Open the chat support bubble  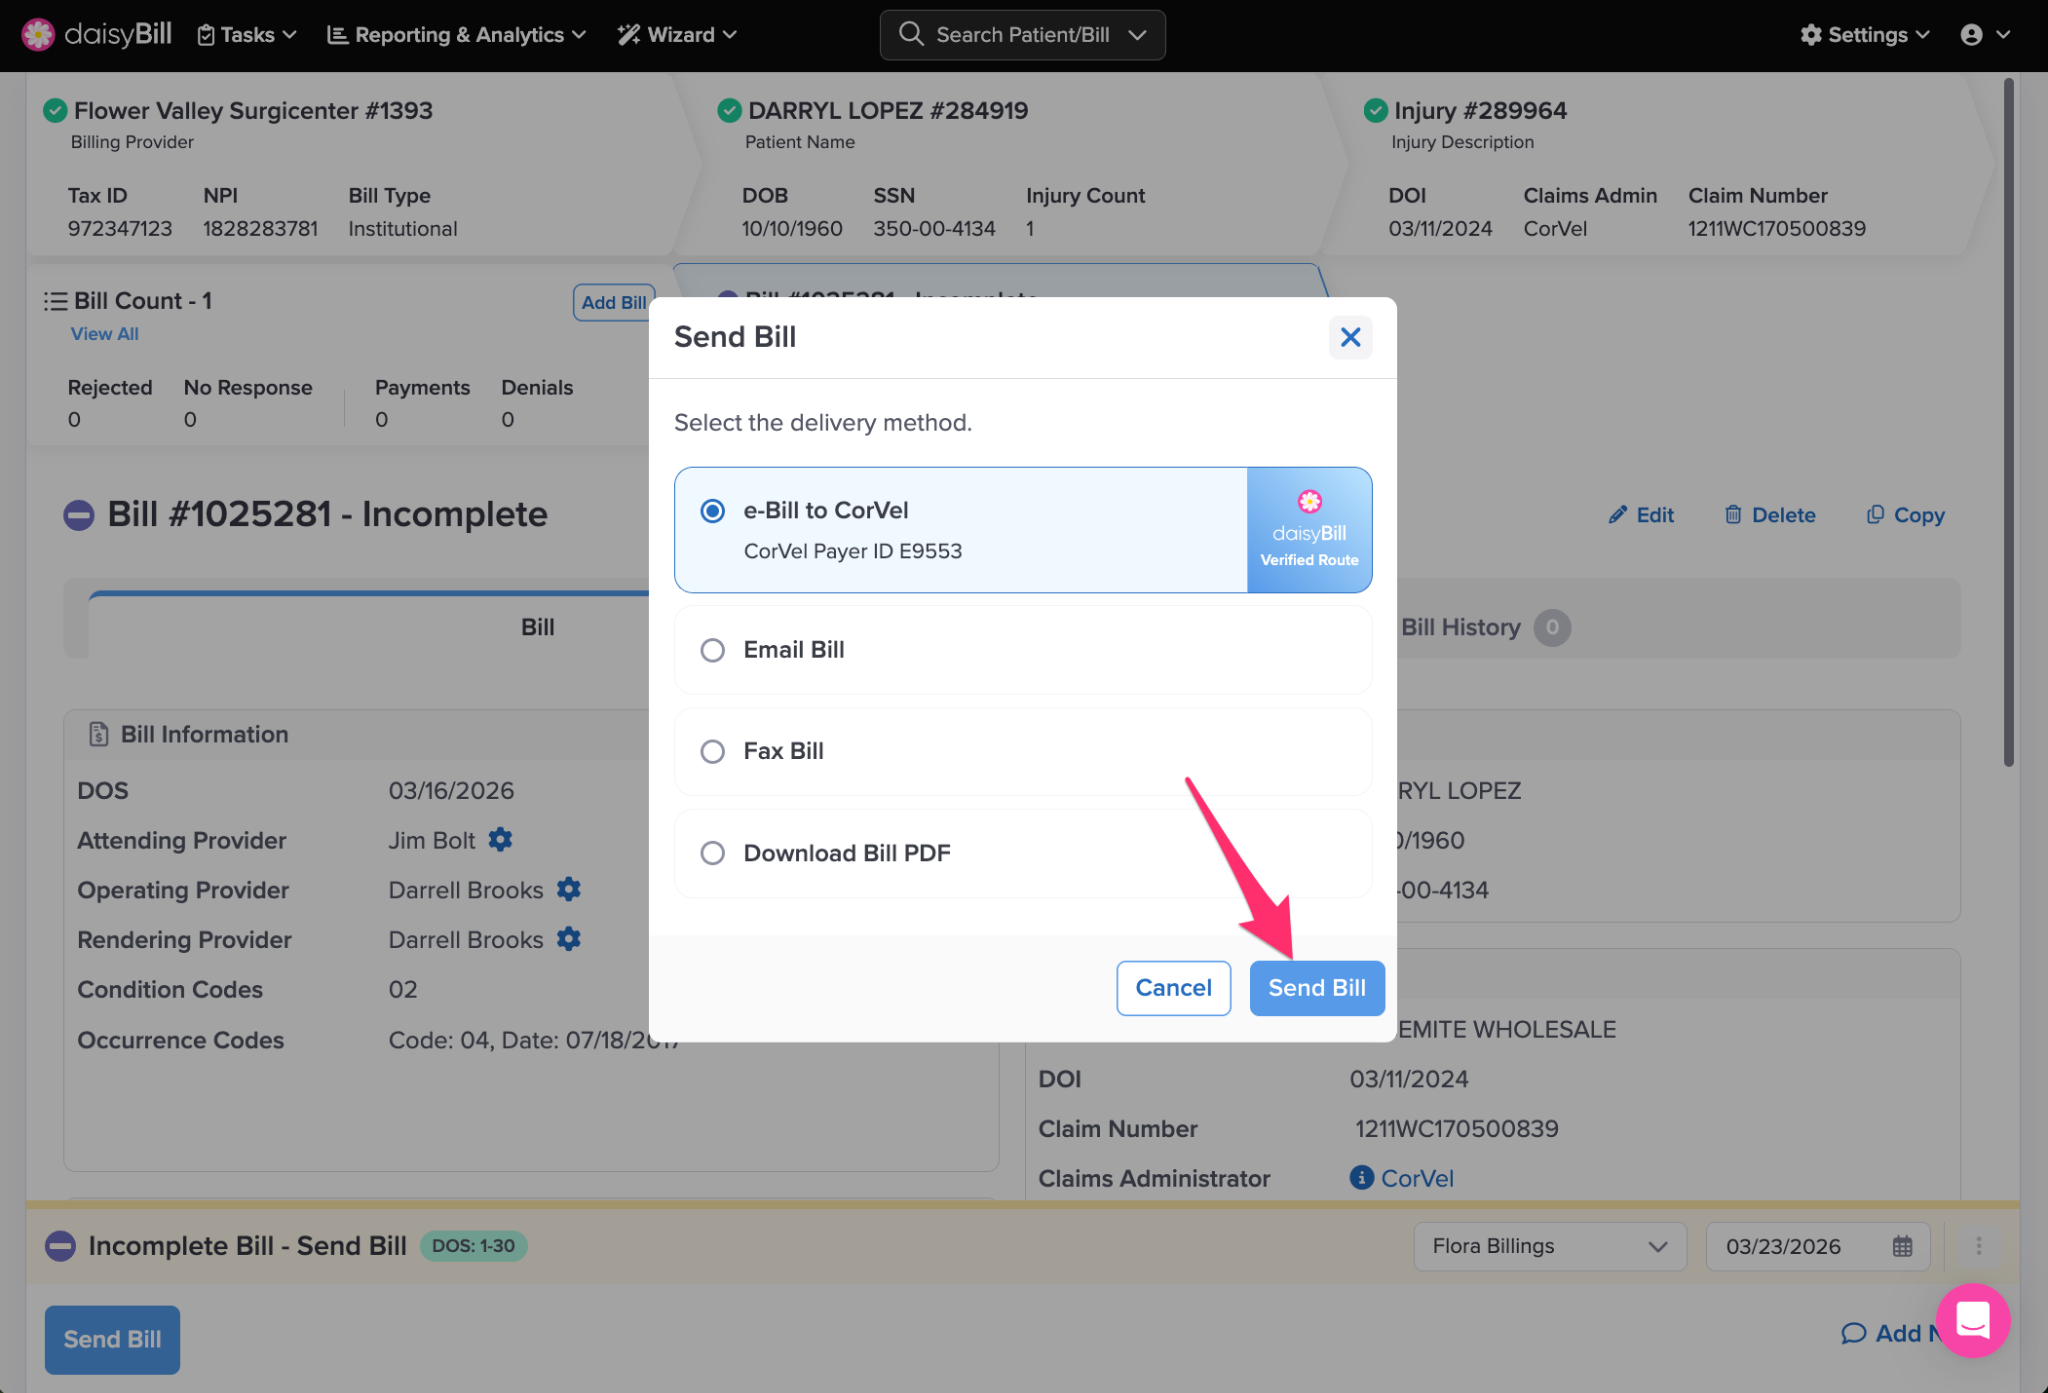pos(1972,1320)
